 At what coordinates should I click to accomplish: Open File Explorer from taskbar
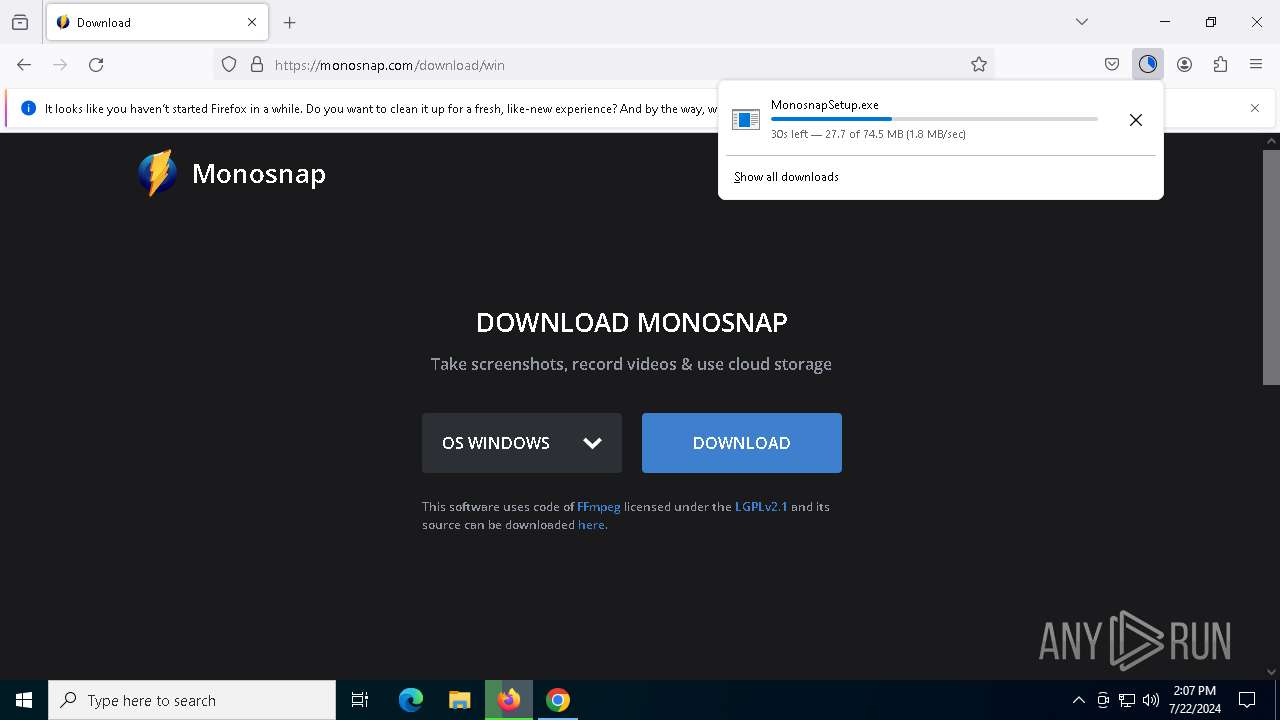click(x=460, y=700)
